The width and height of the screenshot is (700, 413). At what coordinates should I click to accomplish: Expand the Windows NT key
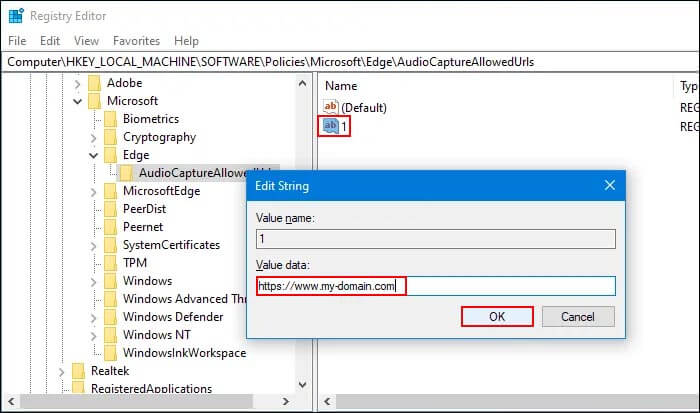[x=93, y=335]
